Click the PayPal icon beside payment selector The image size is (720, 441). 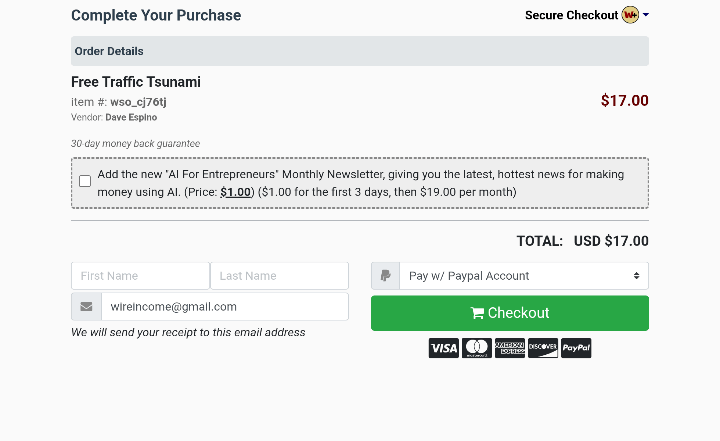[x=385, y=276]
